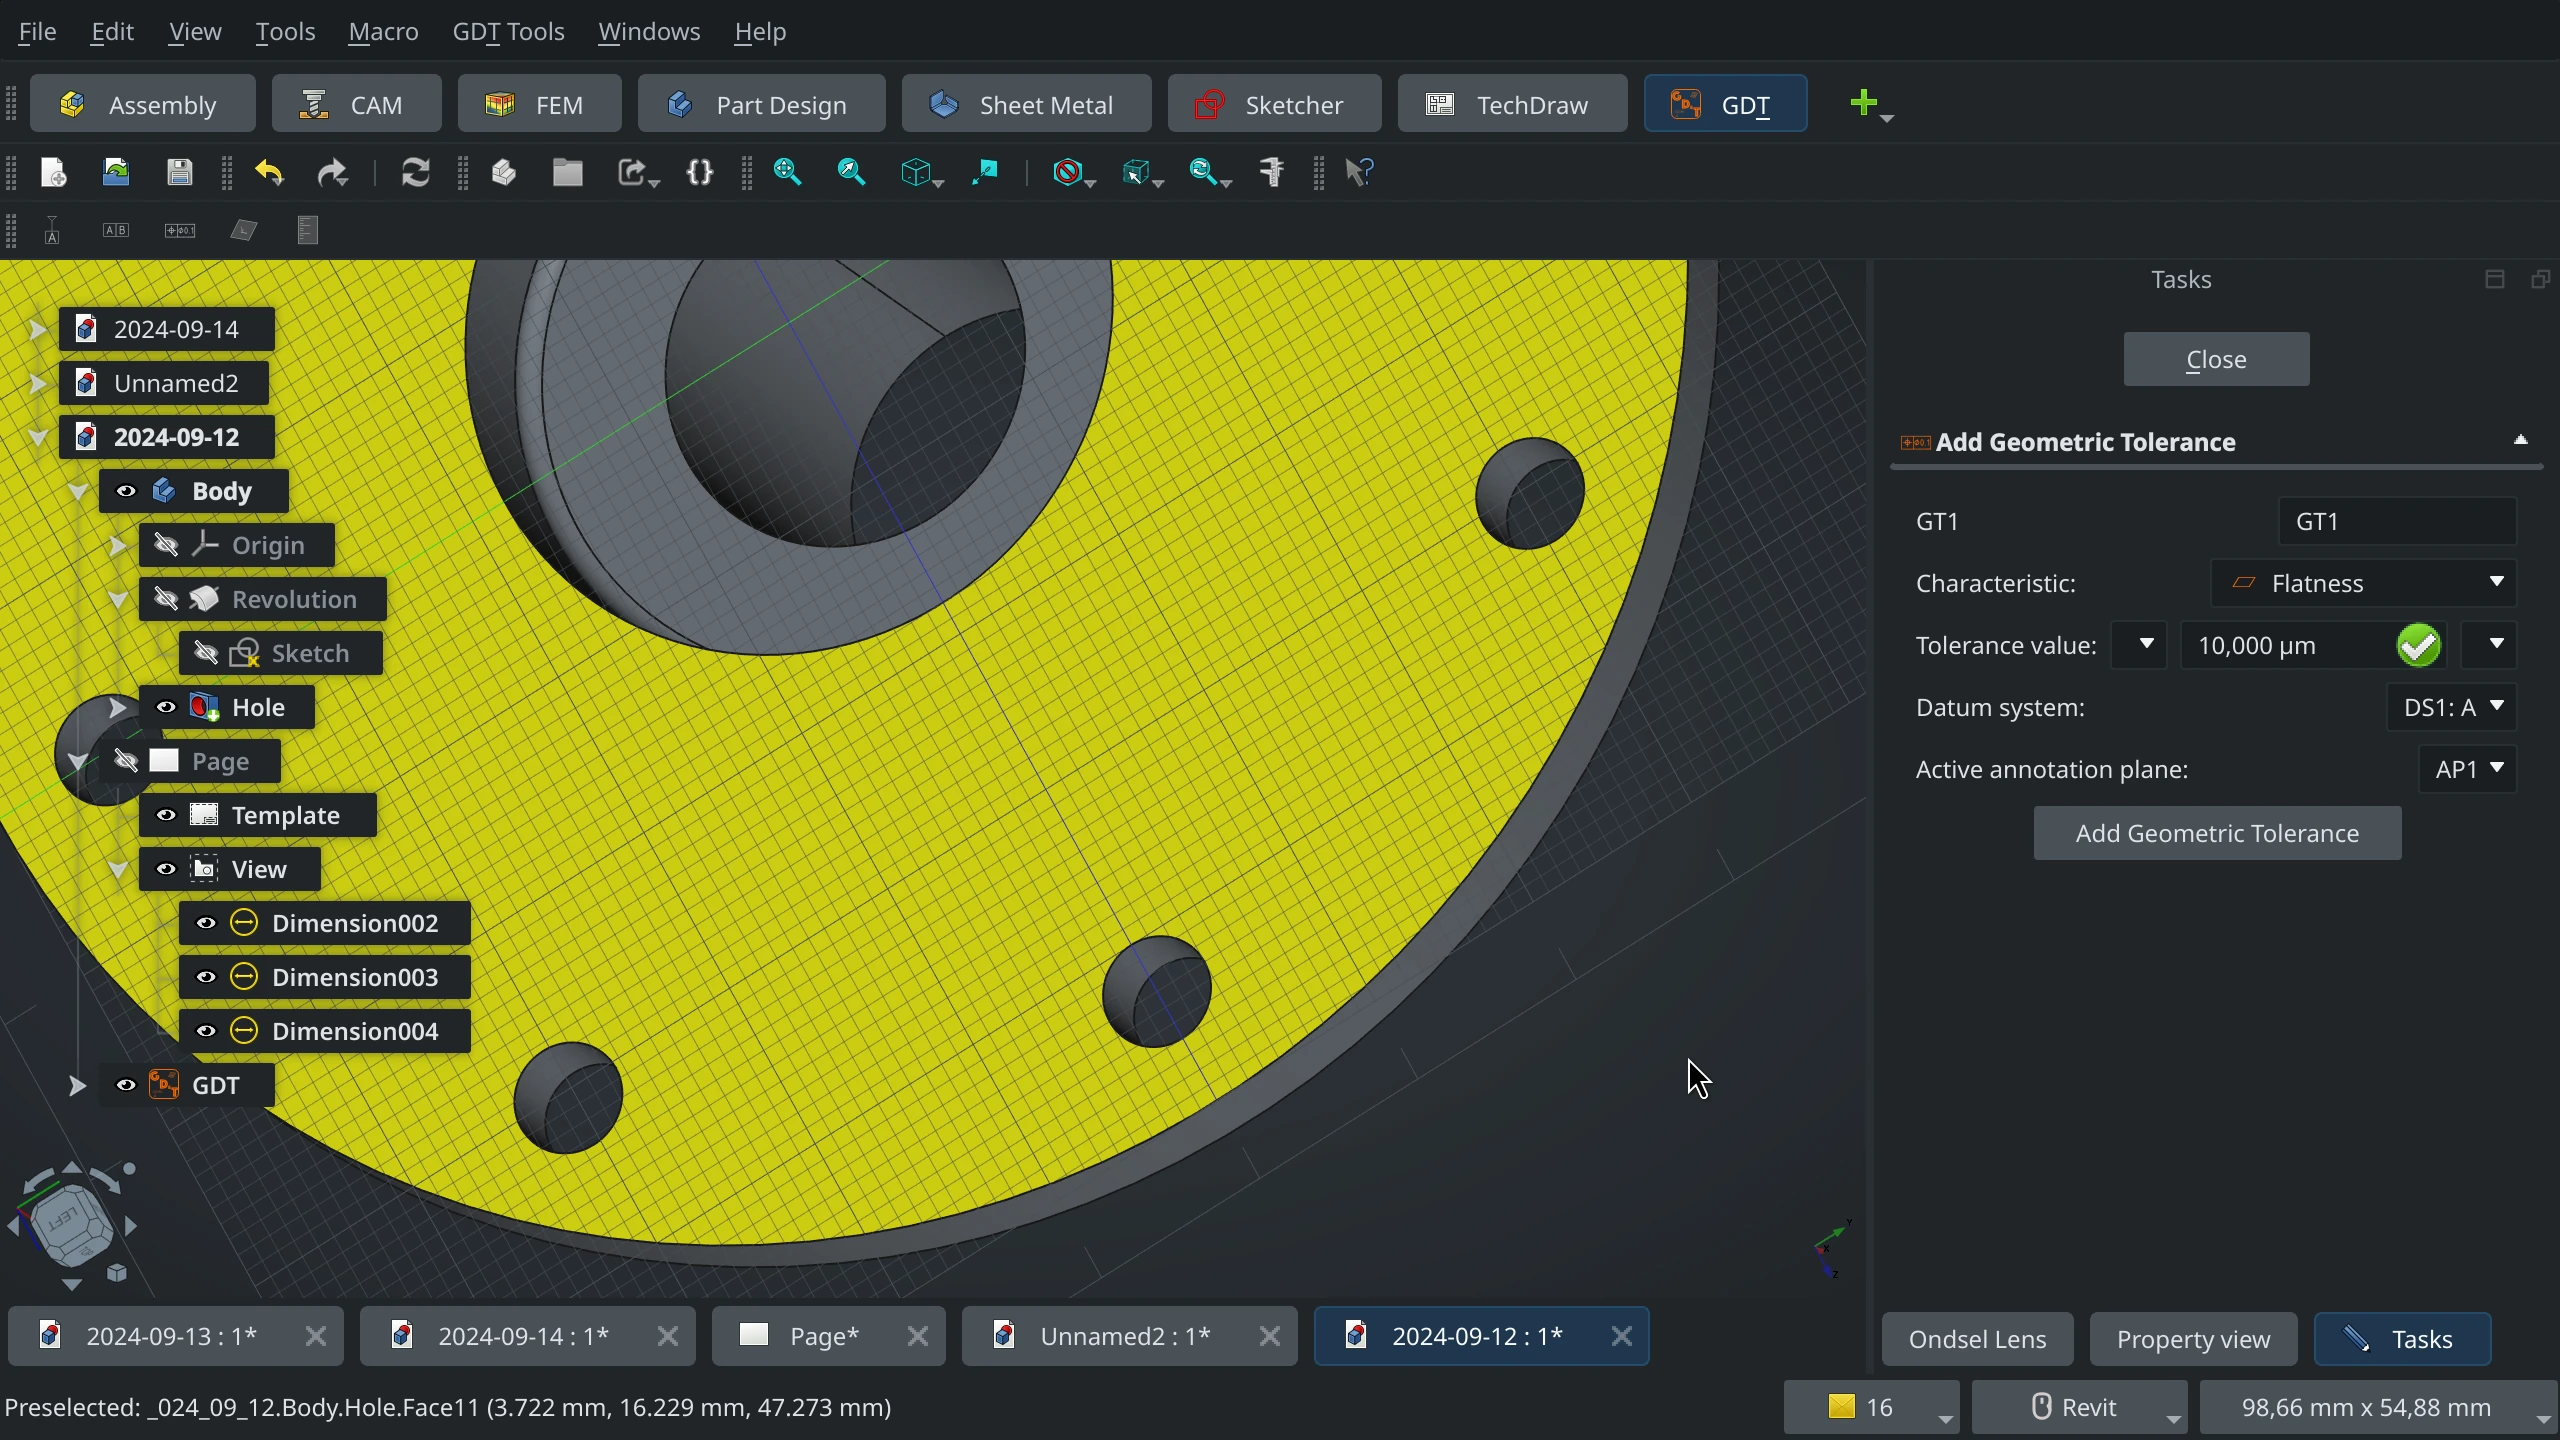Viewport: 2560px width, 1440px height.
Task: Click the add geometric tolerance toolbar icon
Action: 180,231
